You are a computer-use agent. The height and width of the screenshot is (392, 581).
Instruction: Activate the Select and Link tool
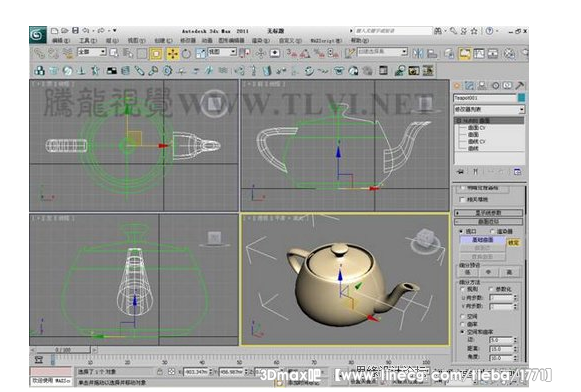(x=39, y=53)
